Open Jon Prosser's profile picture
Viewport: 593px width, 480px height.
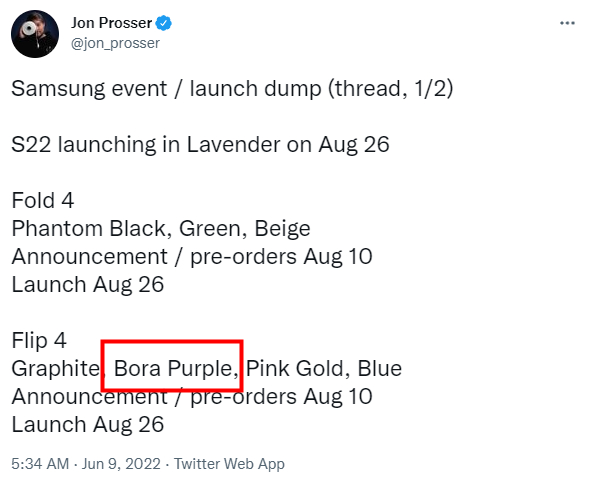click(x=35, y=34)
